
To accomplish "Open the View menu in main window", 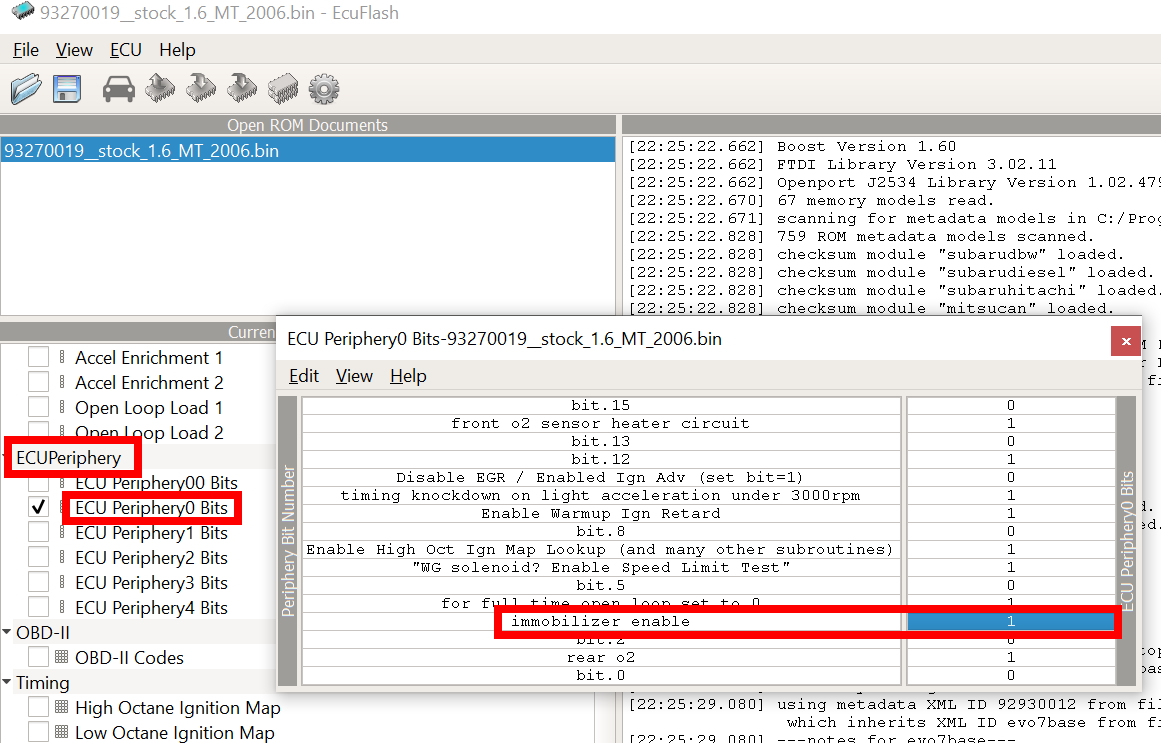I will click(x=74, y=50).
